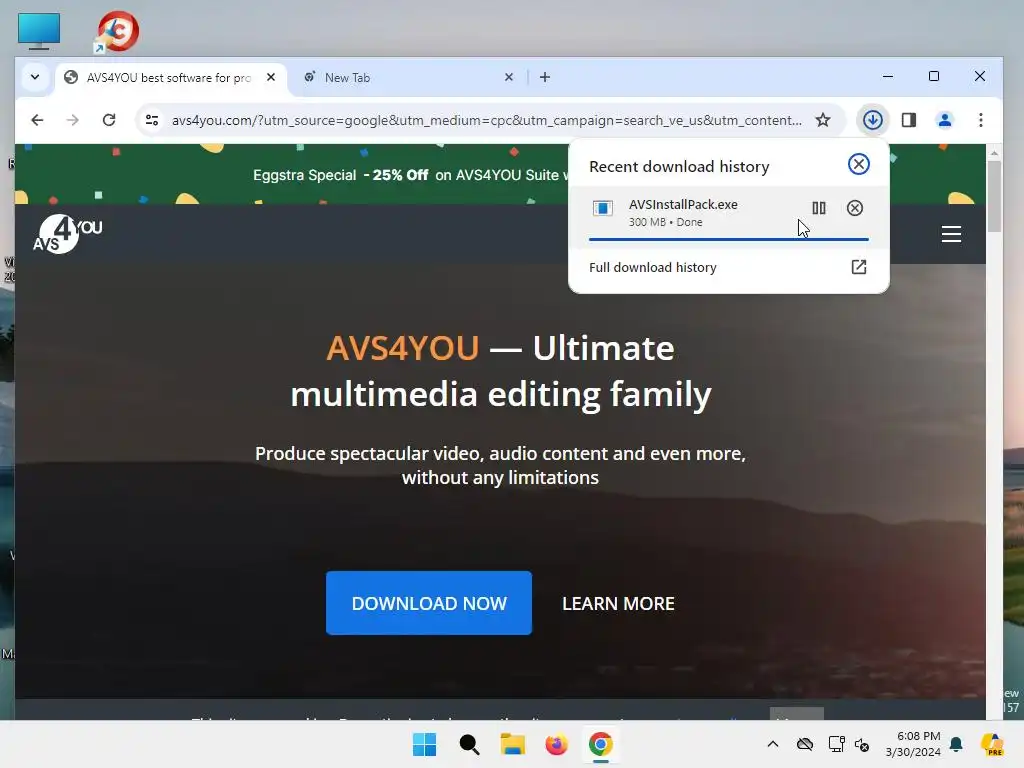Screen dimensions: 1024x768
Task: Open the network tray icon
Action: 836,744
